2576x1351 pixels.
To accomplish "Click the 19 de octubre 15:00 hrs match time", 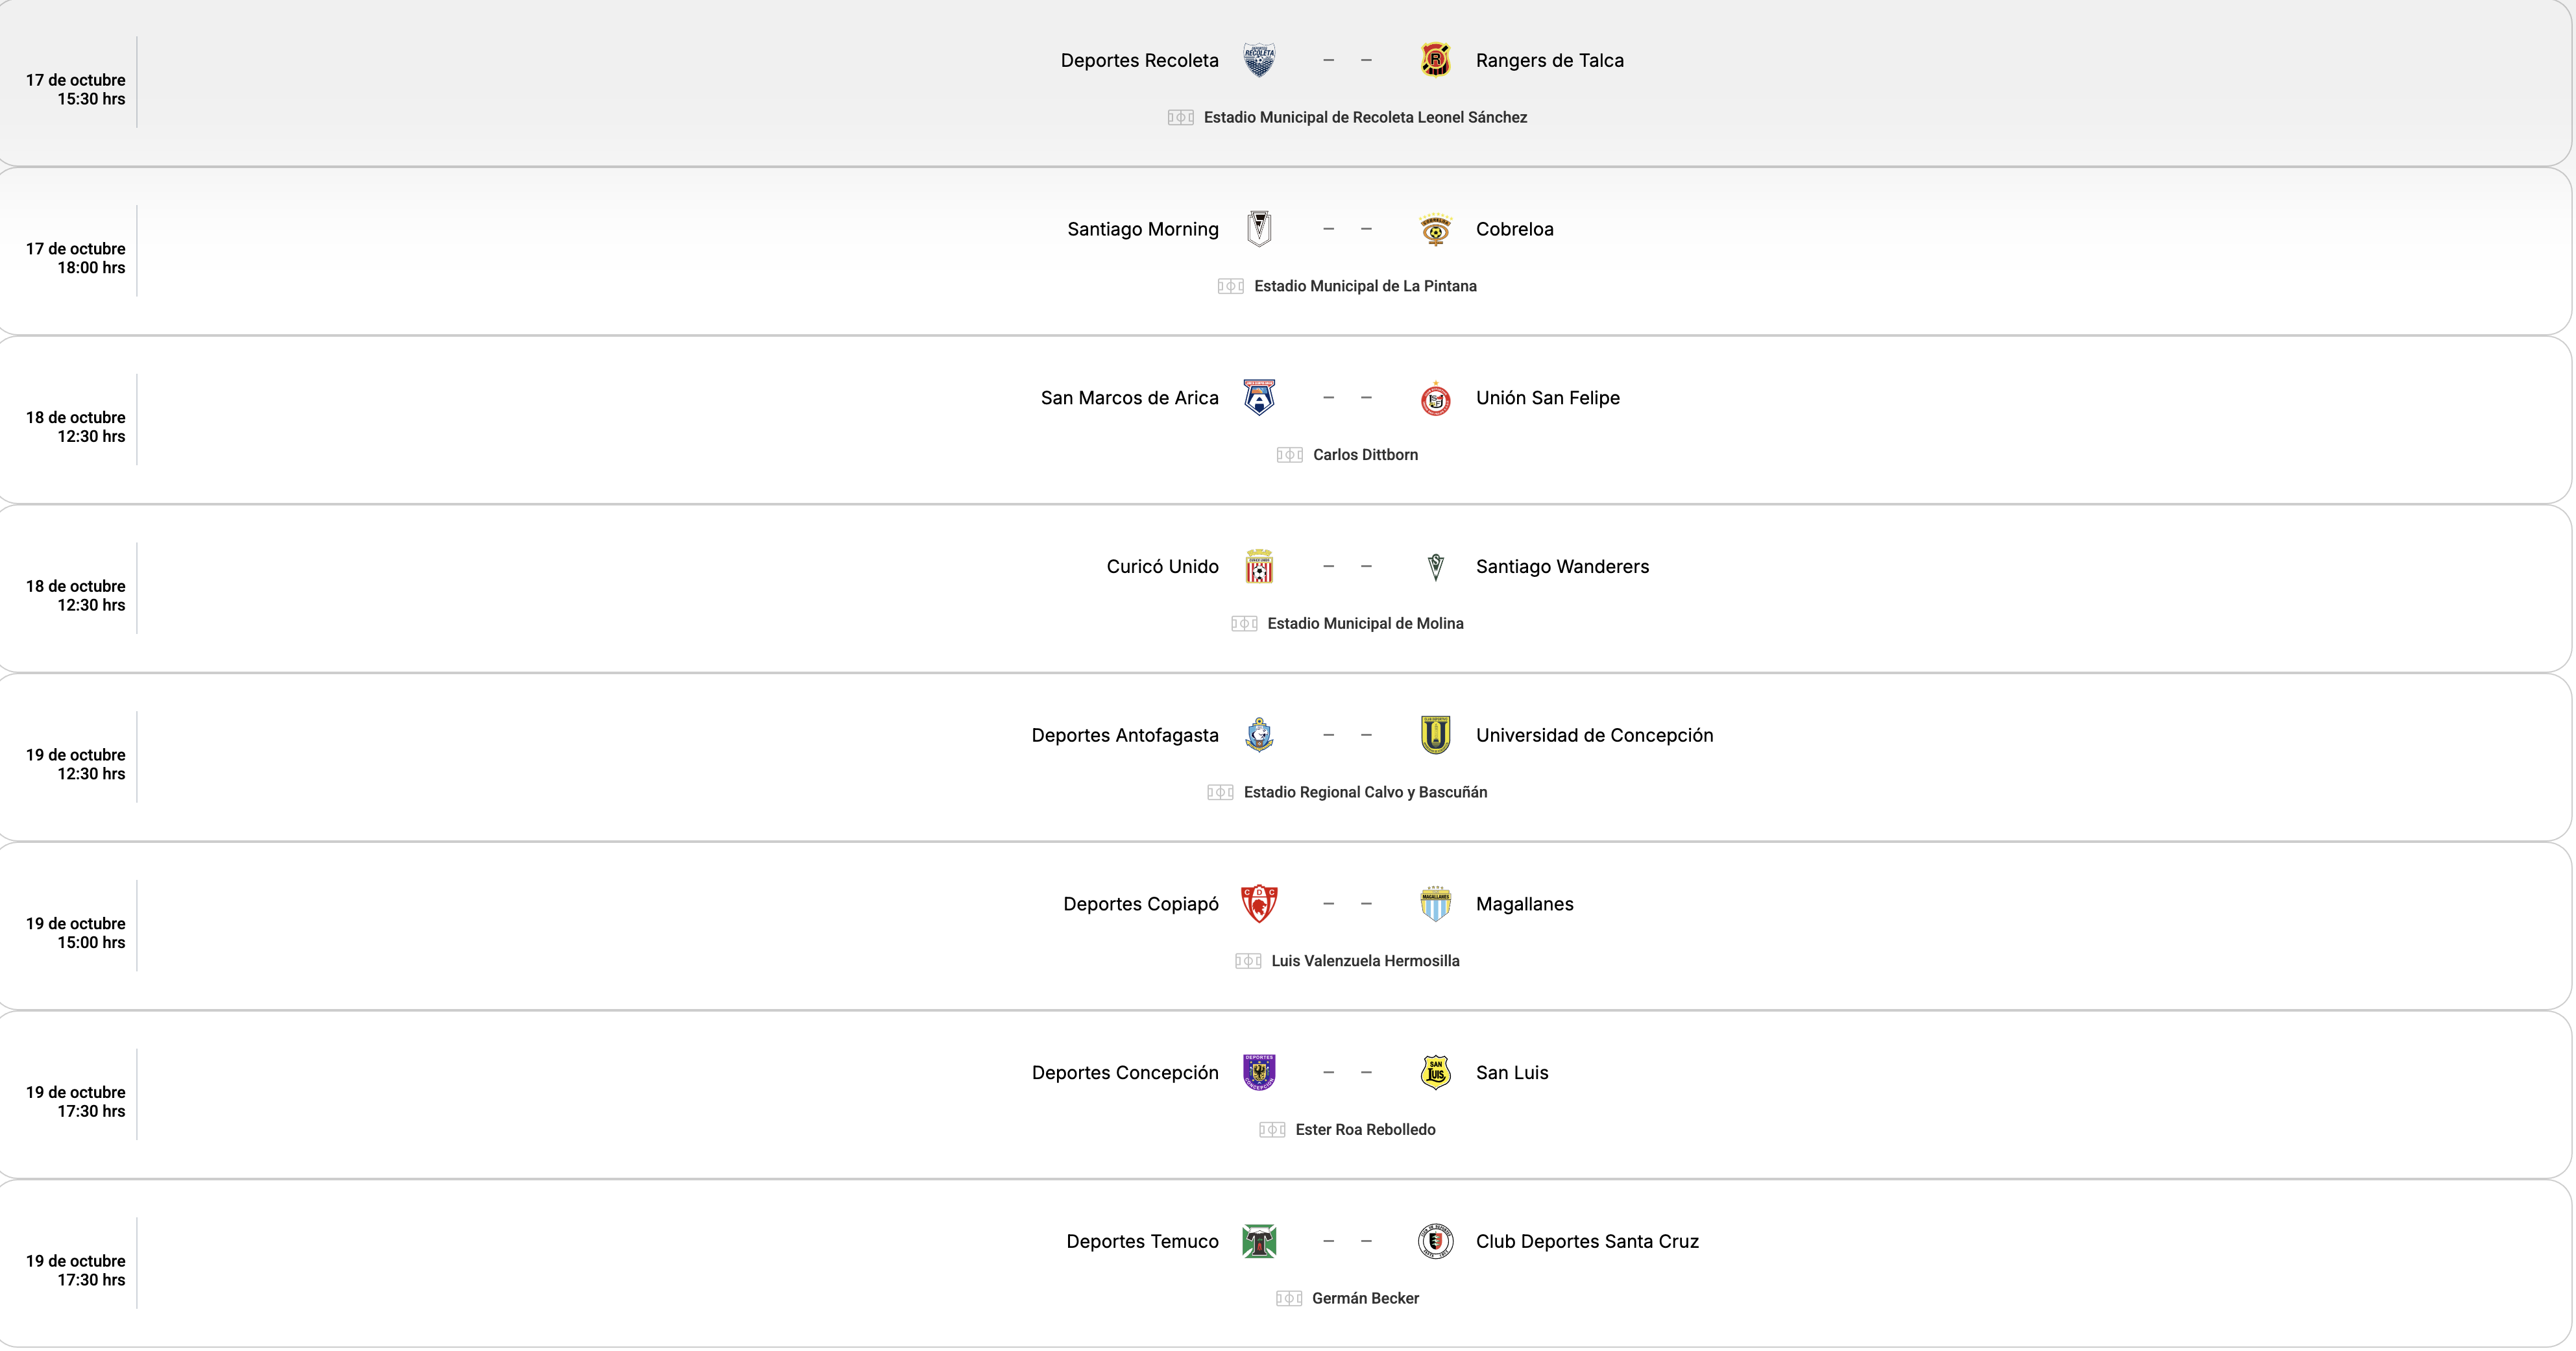I will point(76,933).
